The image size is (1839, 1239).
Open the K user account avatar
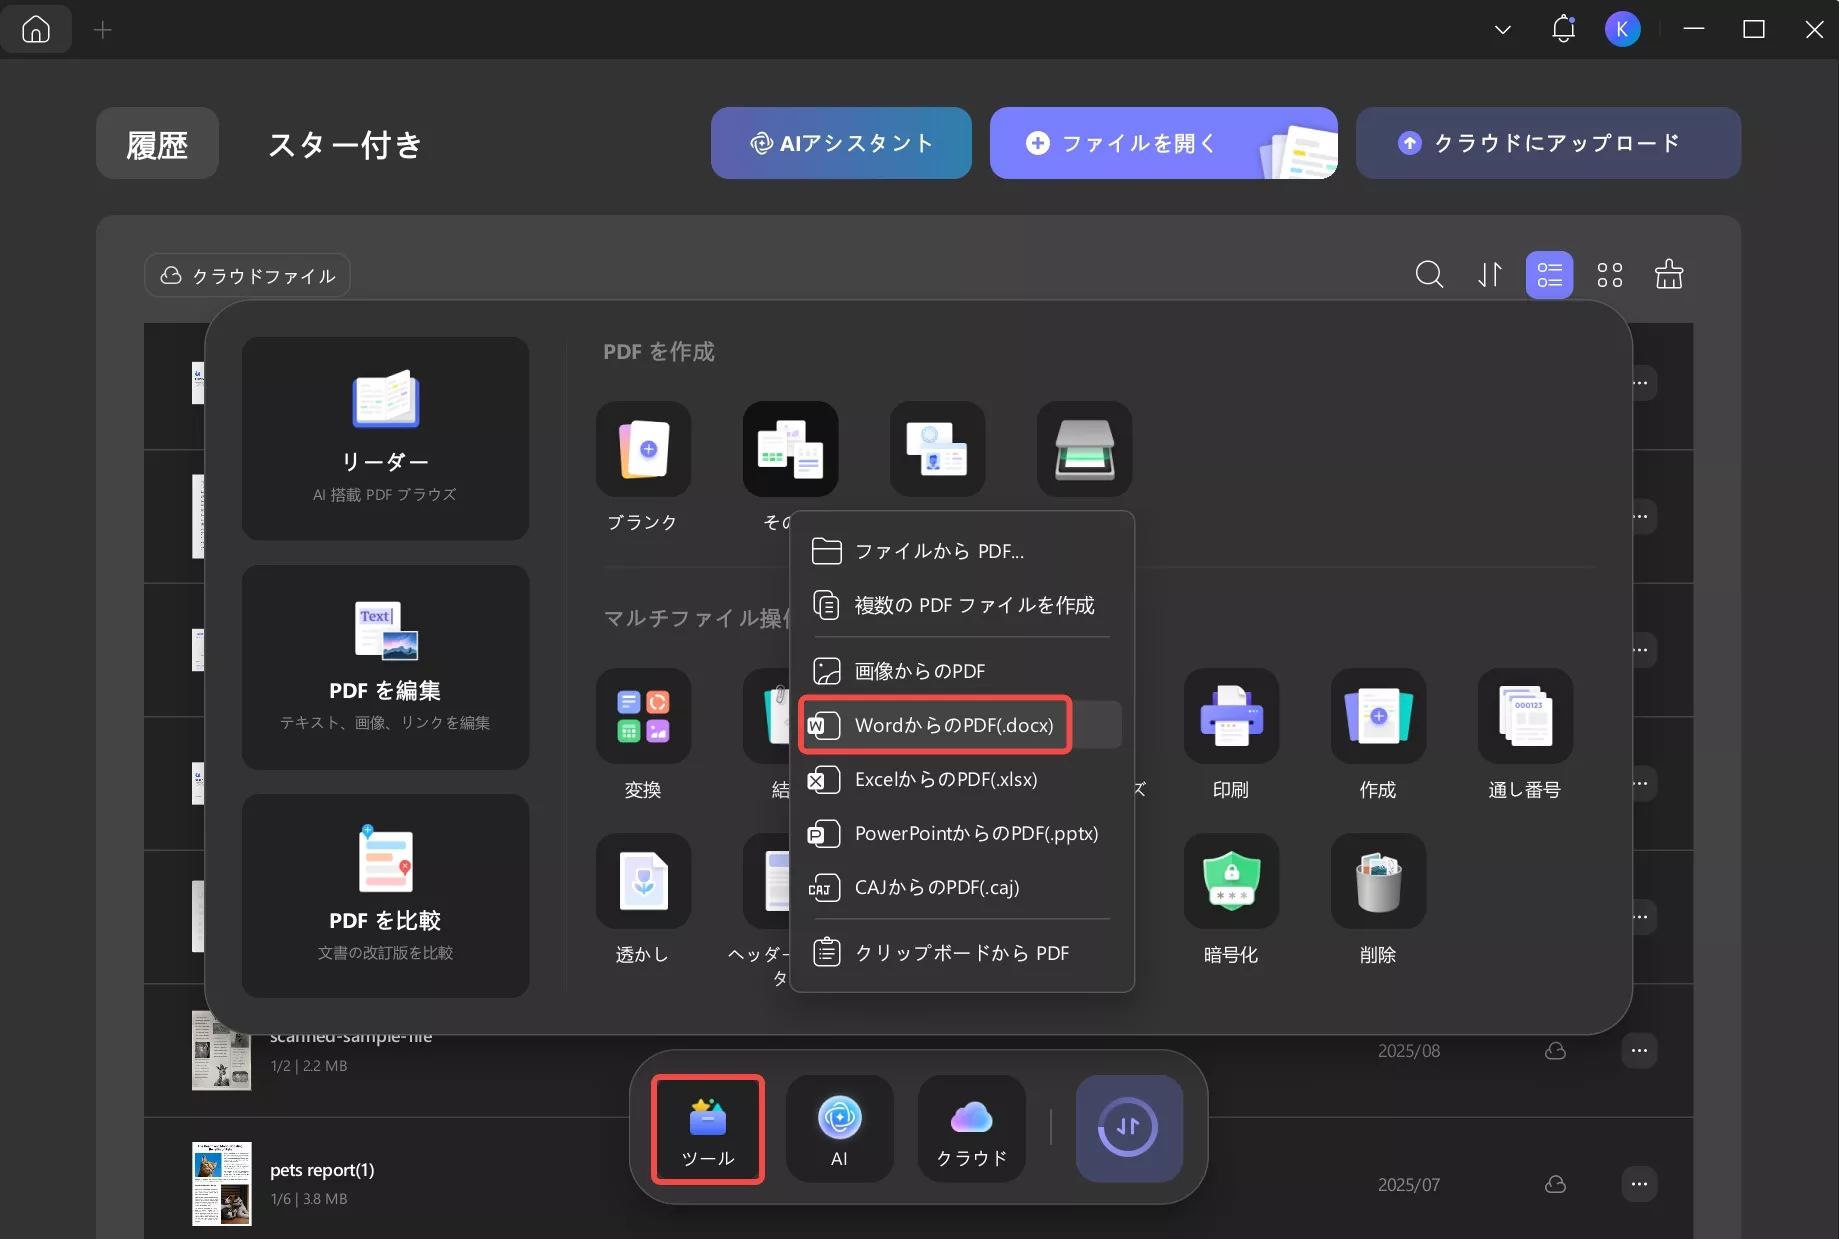(x=1622, y=30)
